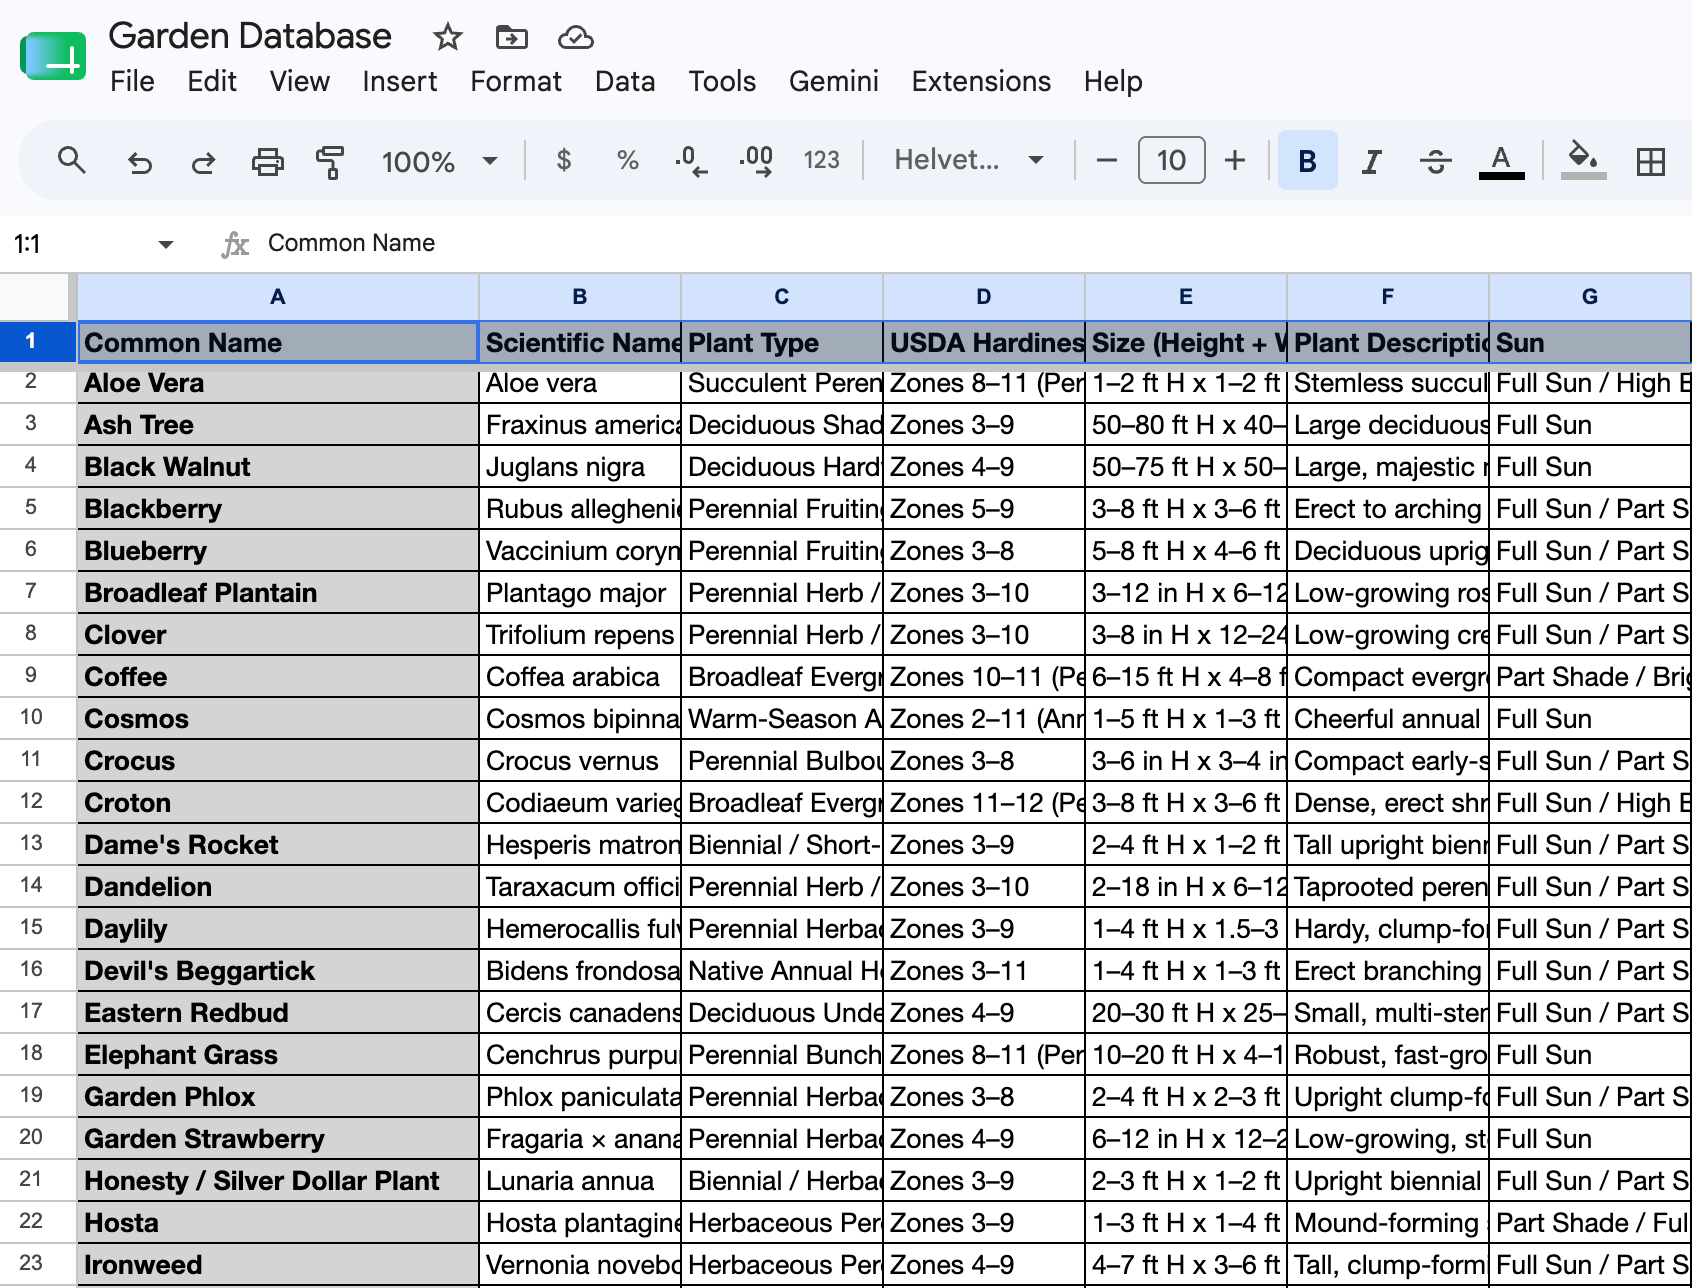Screen dimensions: 1692x1288
Task: Toggle strikethrough formatting
Action: [x=1435, y=161]
